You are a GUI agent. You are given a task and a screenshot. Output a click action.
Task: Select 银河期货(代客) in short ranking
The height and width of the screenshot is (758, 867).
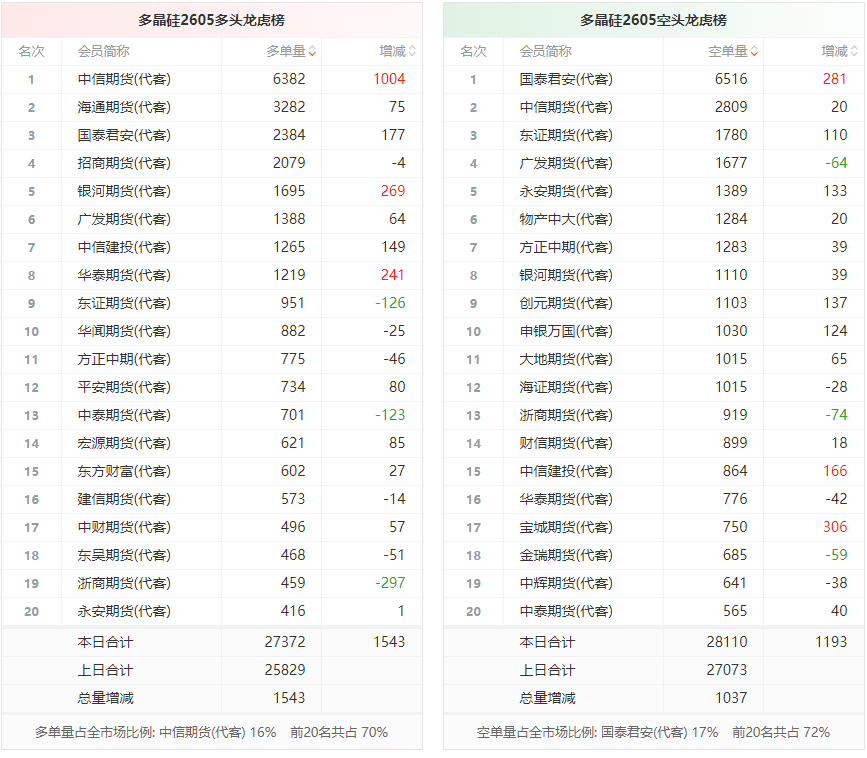click(x=566, y=275)
